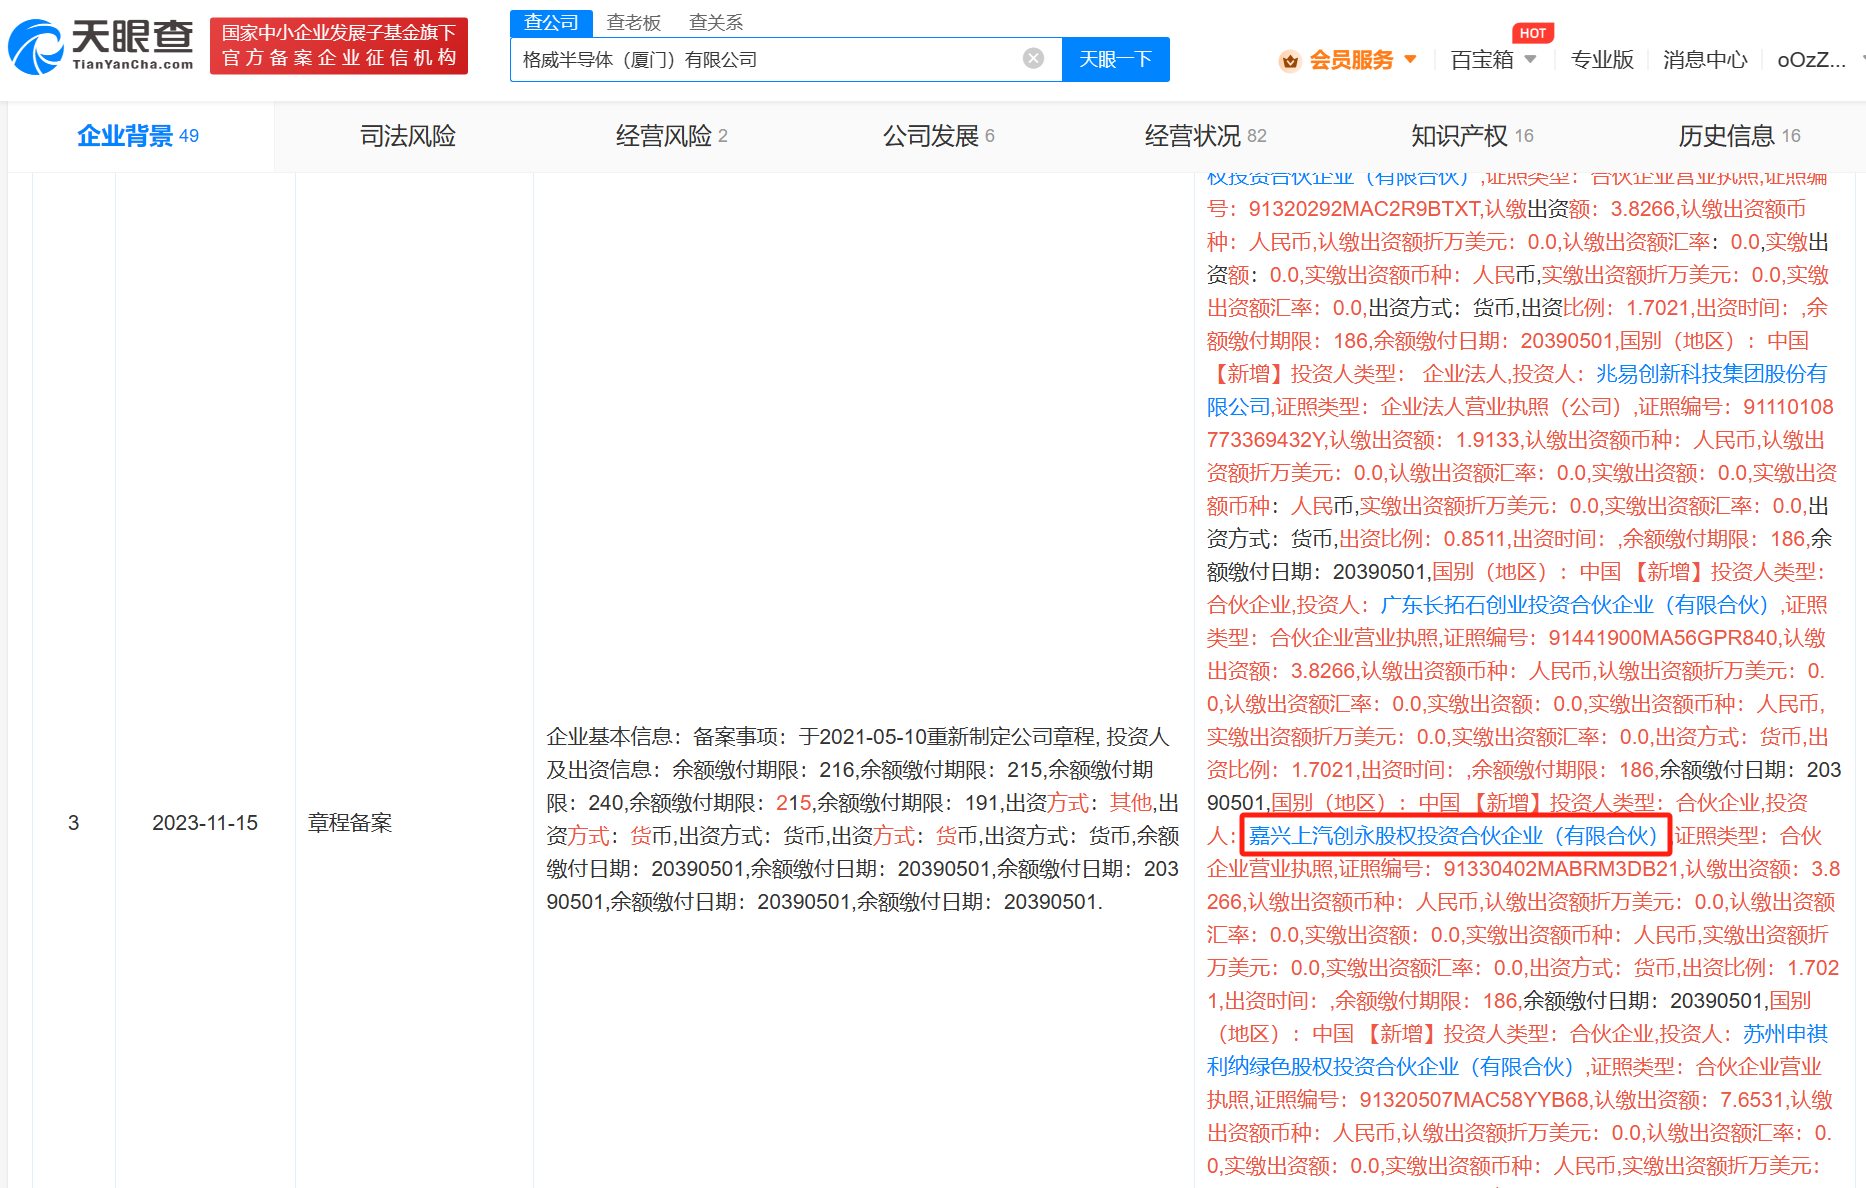Open the 历史信息 tab
This screenshot has height=1188, width=1866.
pos(1738,136)
